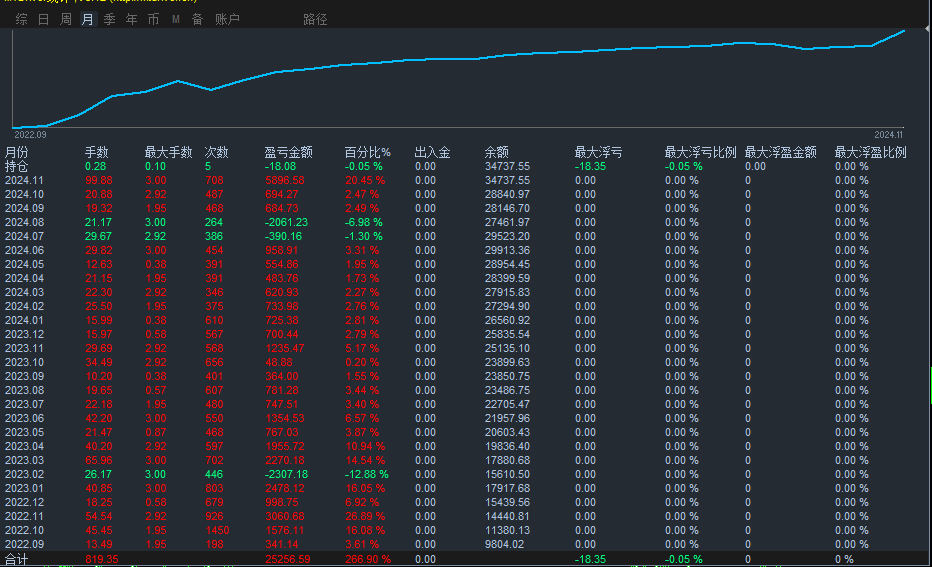Viewport: 932px width, 567px height.
Task: Click the 2022.09 chart axis label
Action: point(30,135)
